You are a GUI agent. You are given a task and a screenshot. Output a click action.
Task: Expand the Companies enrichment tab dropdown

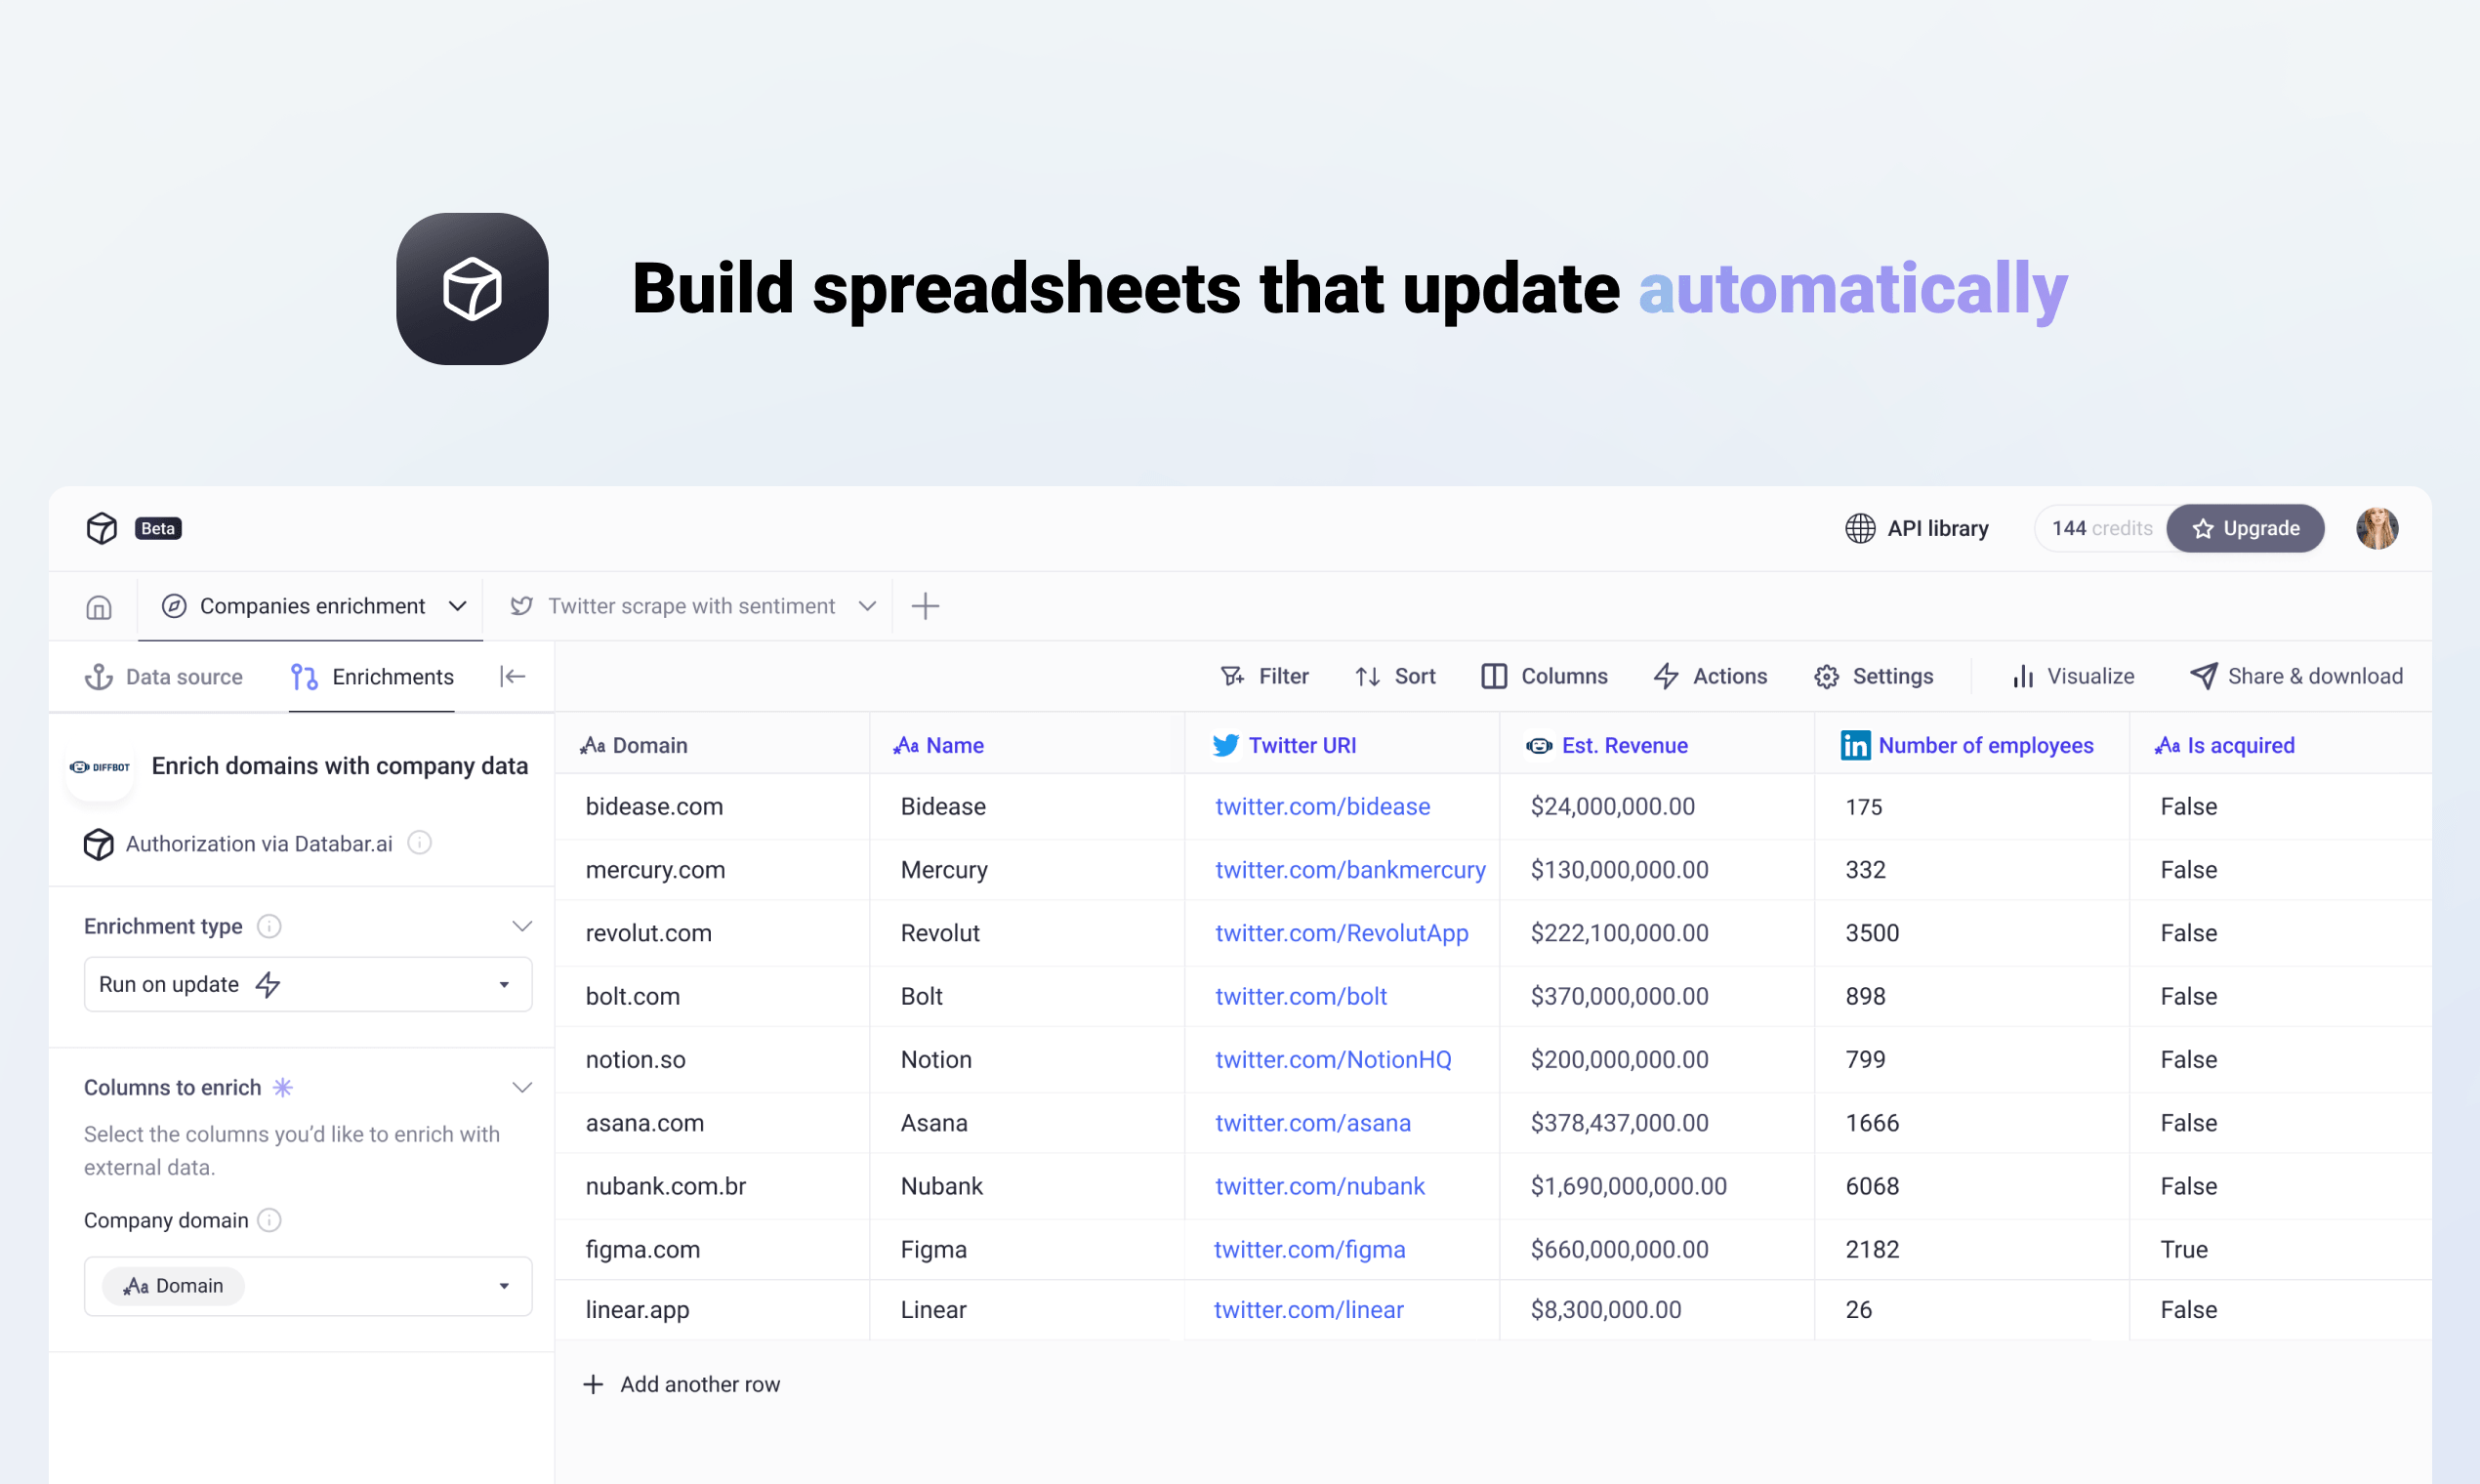coord(458,605)
